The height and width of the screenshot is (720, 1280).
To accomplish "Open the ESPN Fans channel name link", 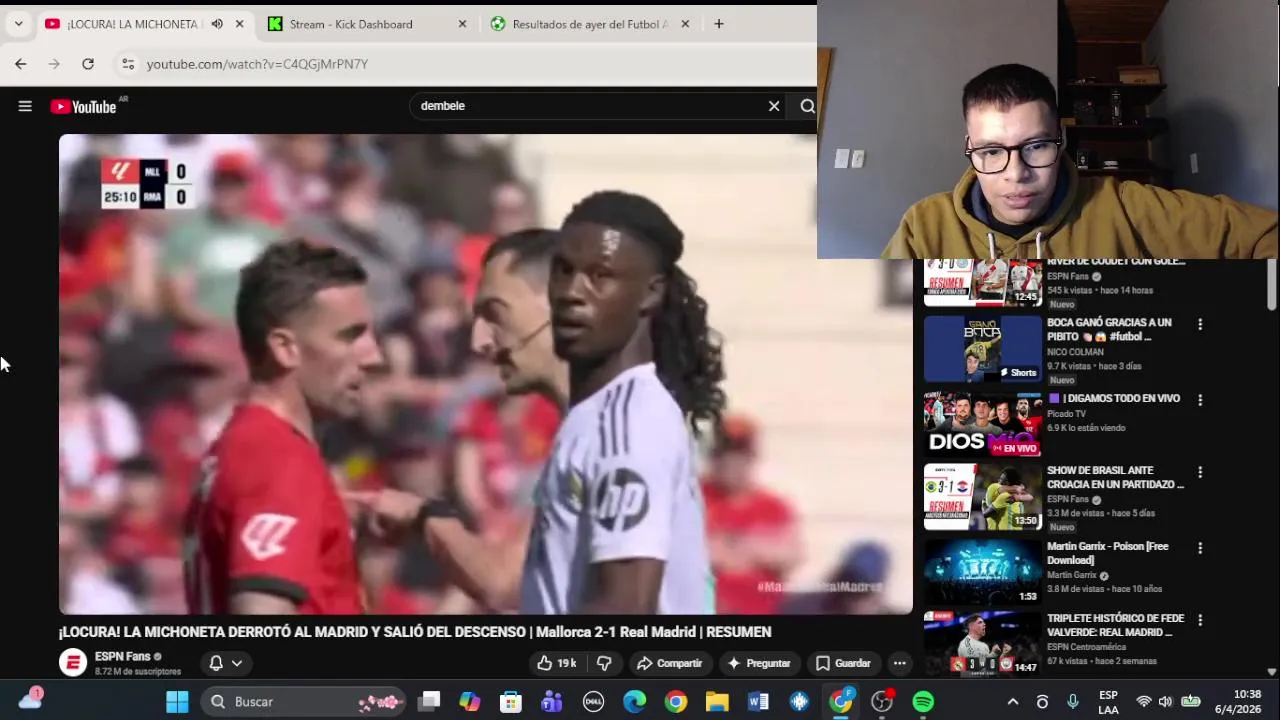I will click(123, 657).
